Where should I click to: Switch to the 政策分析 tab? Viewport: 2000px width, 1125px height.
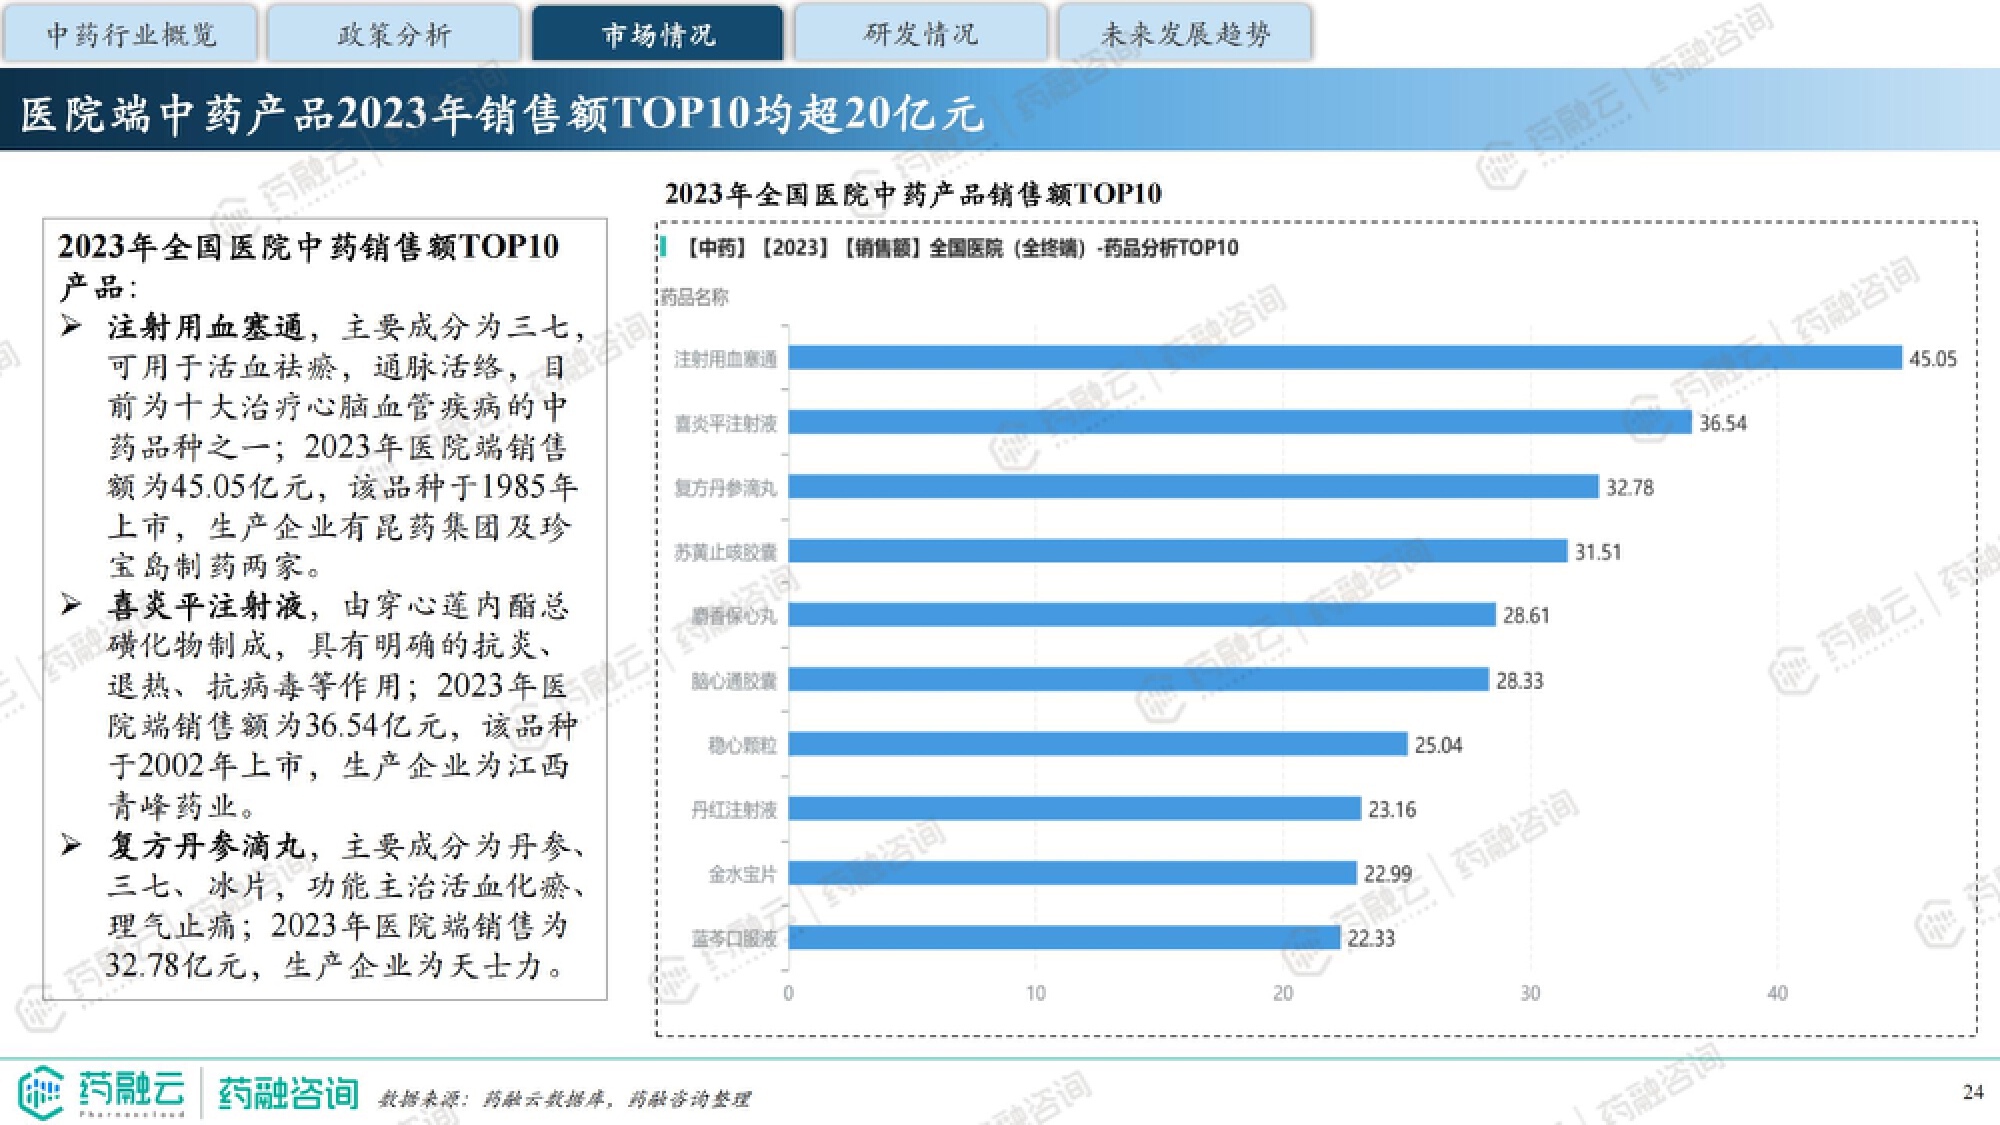[x=394, y=34]
